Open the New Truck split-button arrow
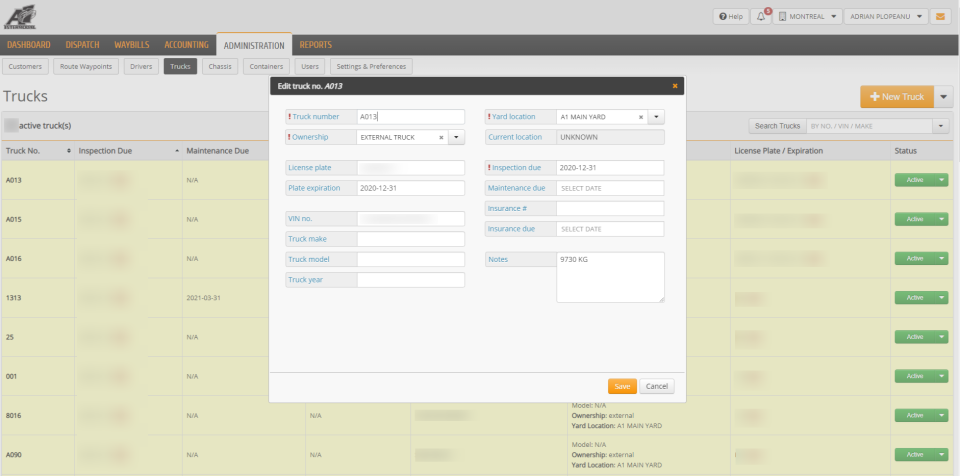The width and height of the screenshot is (960, 476). point(943,97)
